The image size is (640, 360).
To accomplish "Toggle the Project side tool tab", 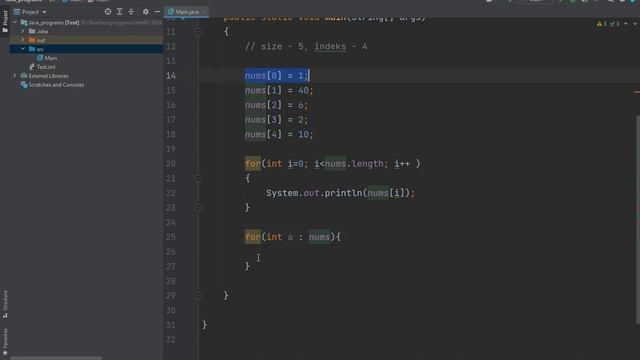I will pos(5,22).
